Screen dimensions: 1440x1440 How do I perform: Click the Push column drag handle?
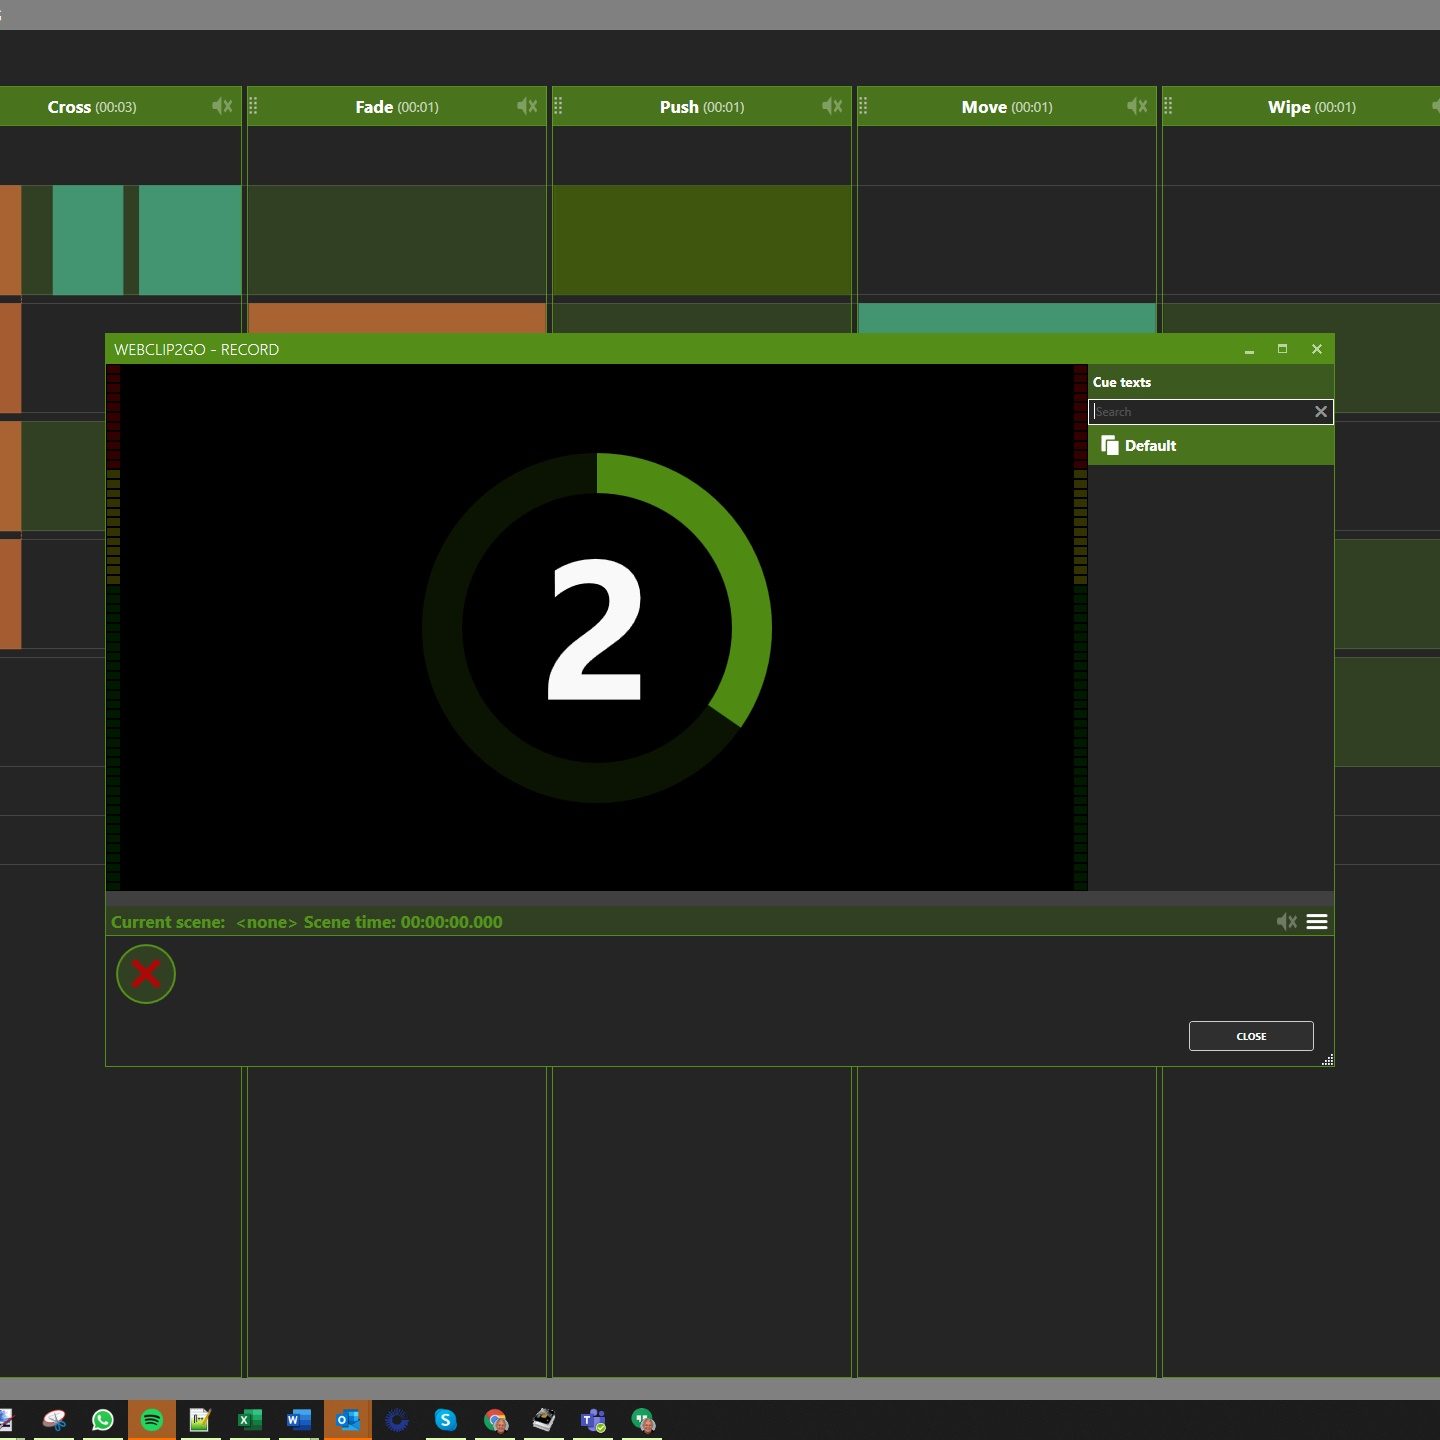point(558,106)
